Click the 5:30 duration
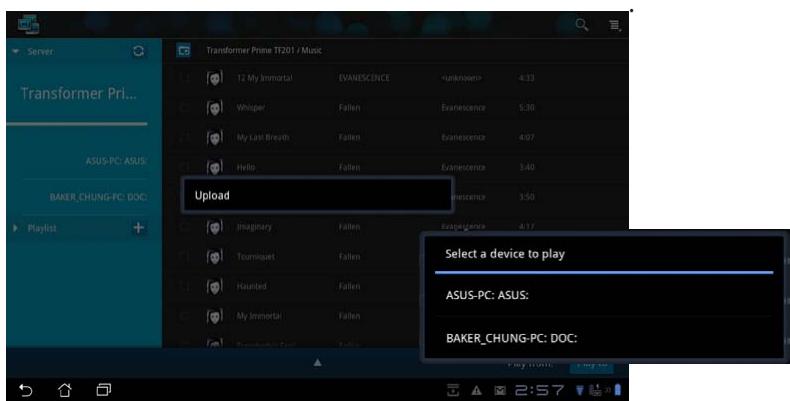This screenshot has height=401, width=790. point(526,108)
